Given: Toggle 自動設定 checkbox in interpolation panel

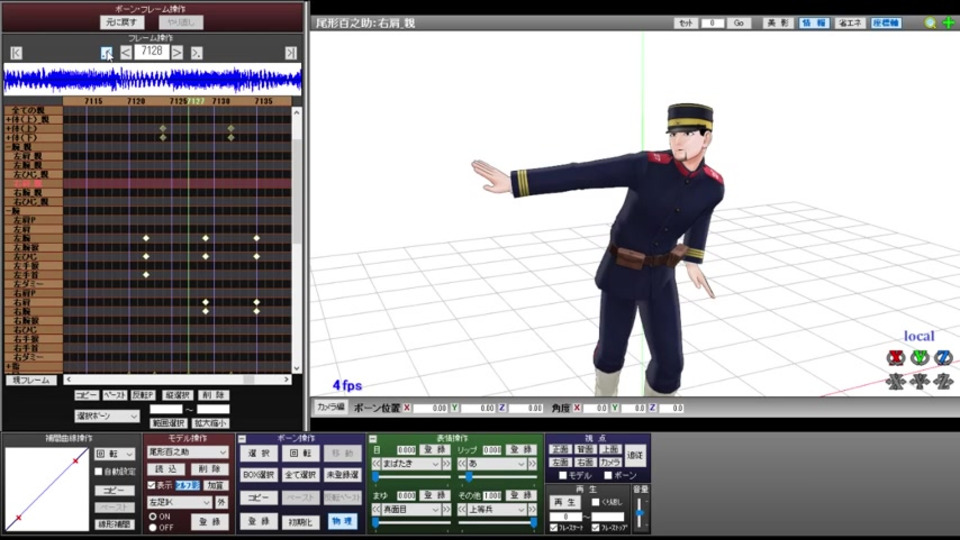Looking at the screenshot, I should (99, 472).
